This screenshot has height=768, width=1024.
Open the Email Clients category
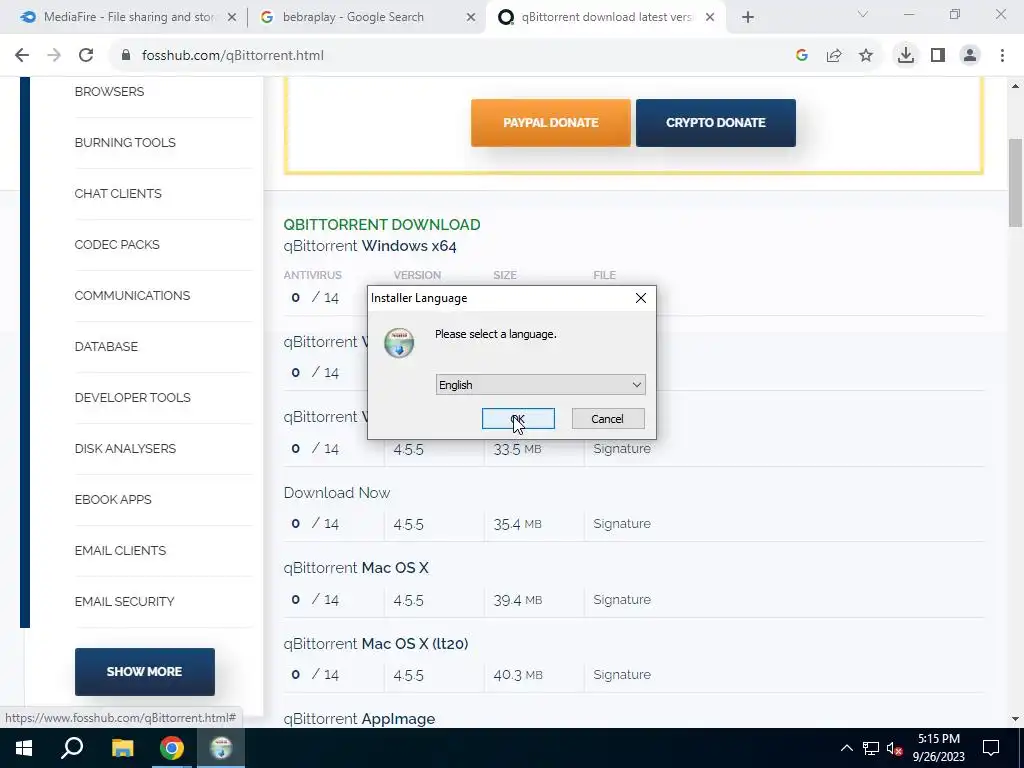[x=120, y=550]
